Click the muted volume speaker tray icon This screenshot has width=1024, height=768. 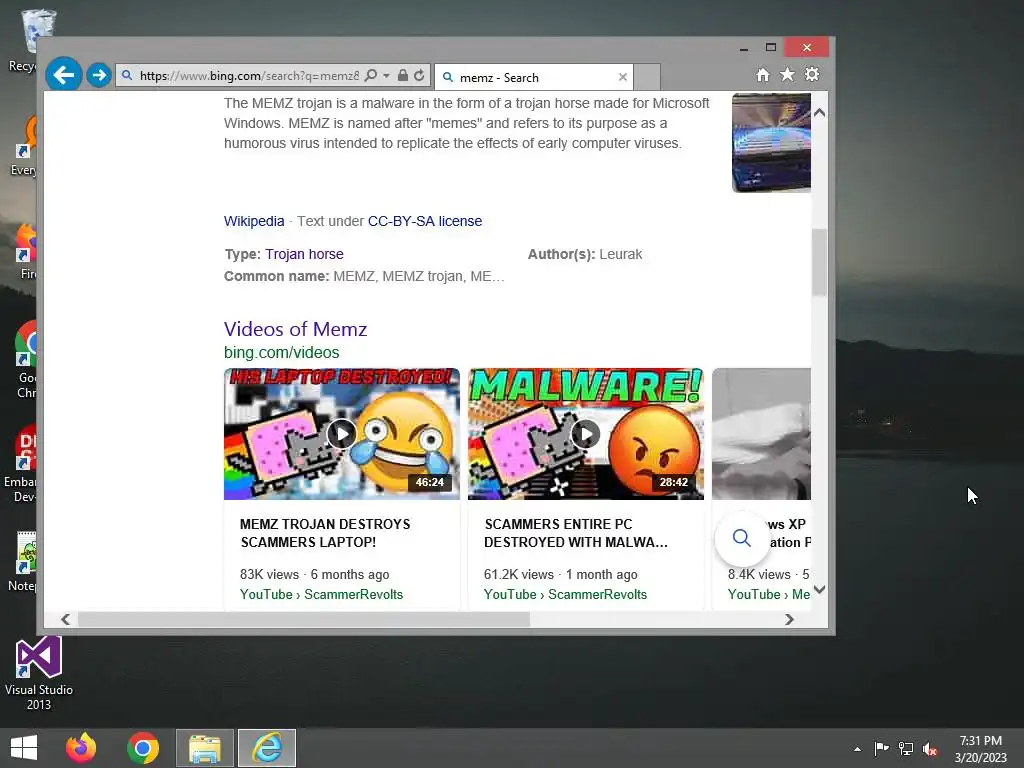coord(930,748)
